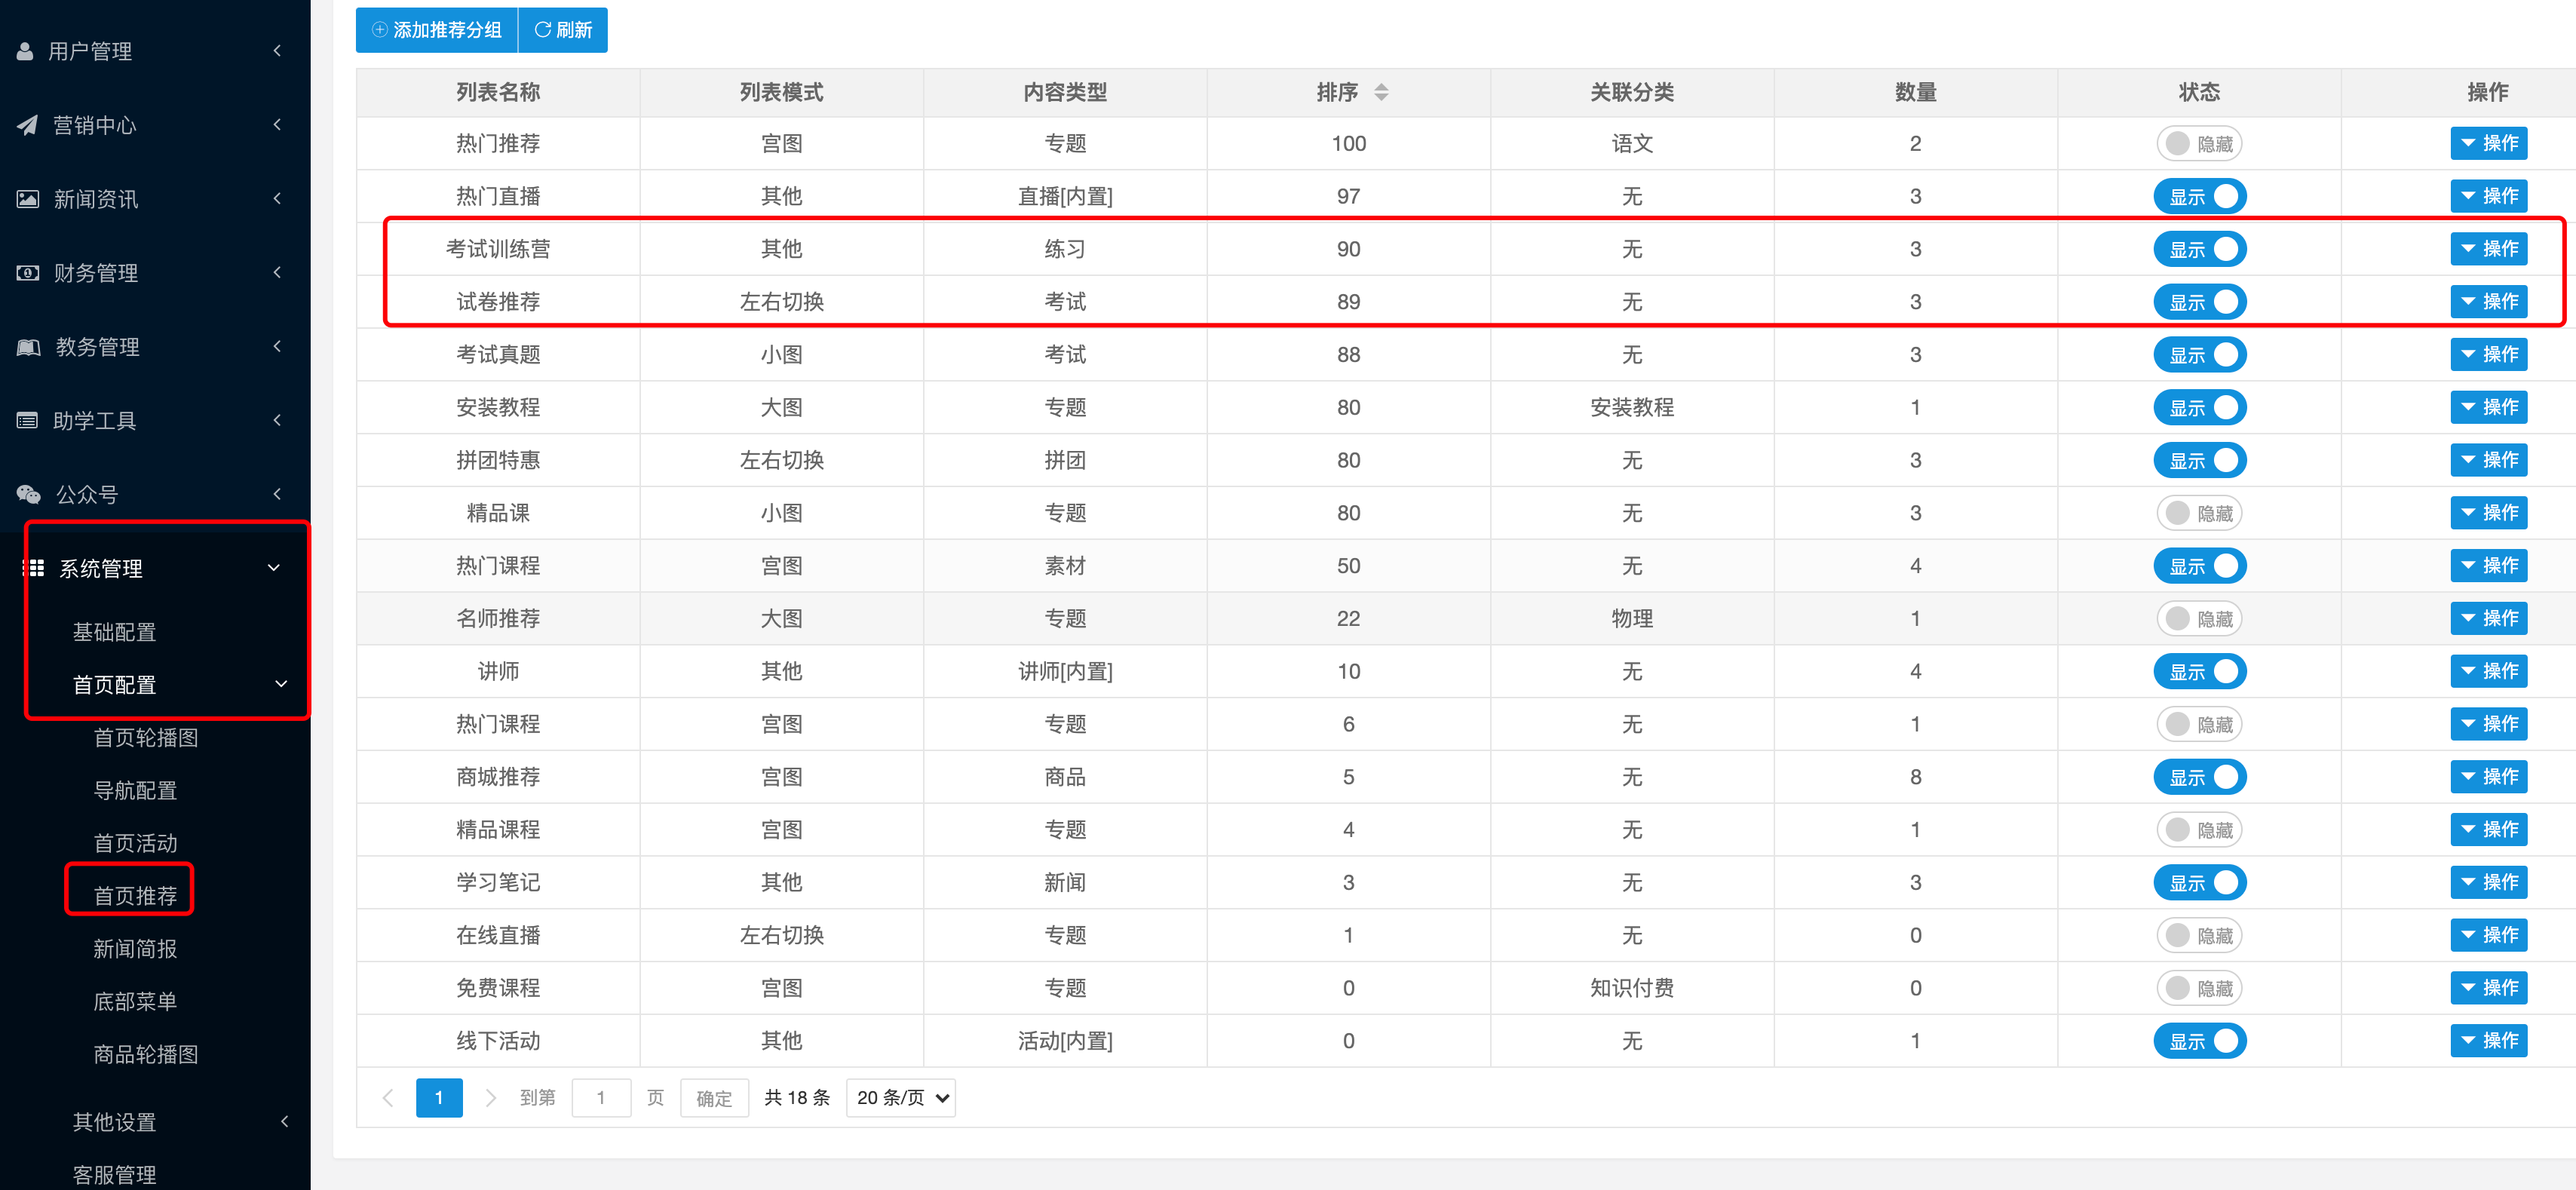Toggle status switch for 热门直播 row
The image size is (2576, 1190).
coord(2199,197)
